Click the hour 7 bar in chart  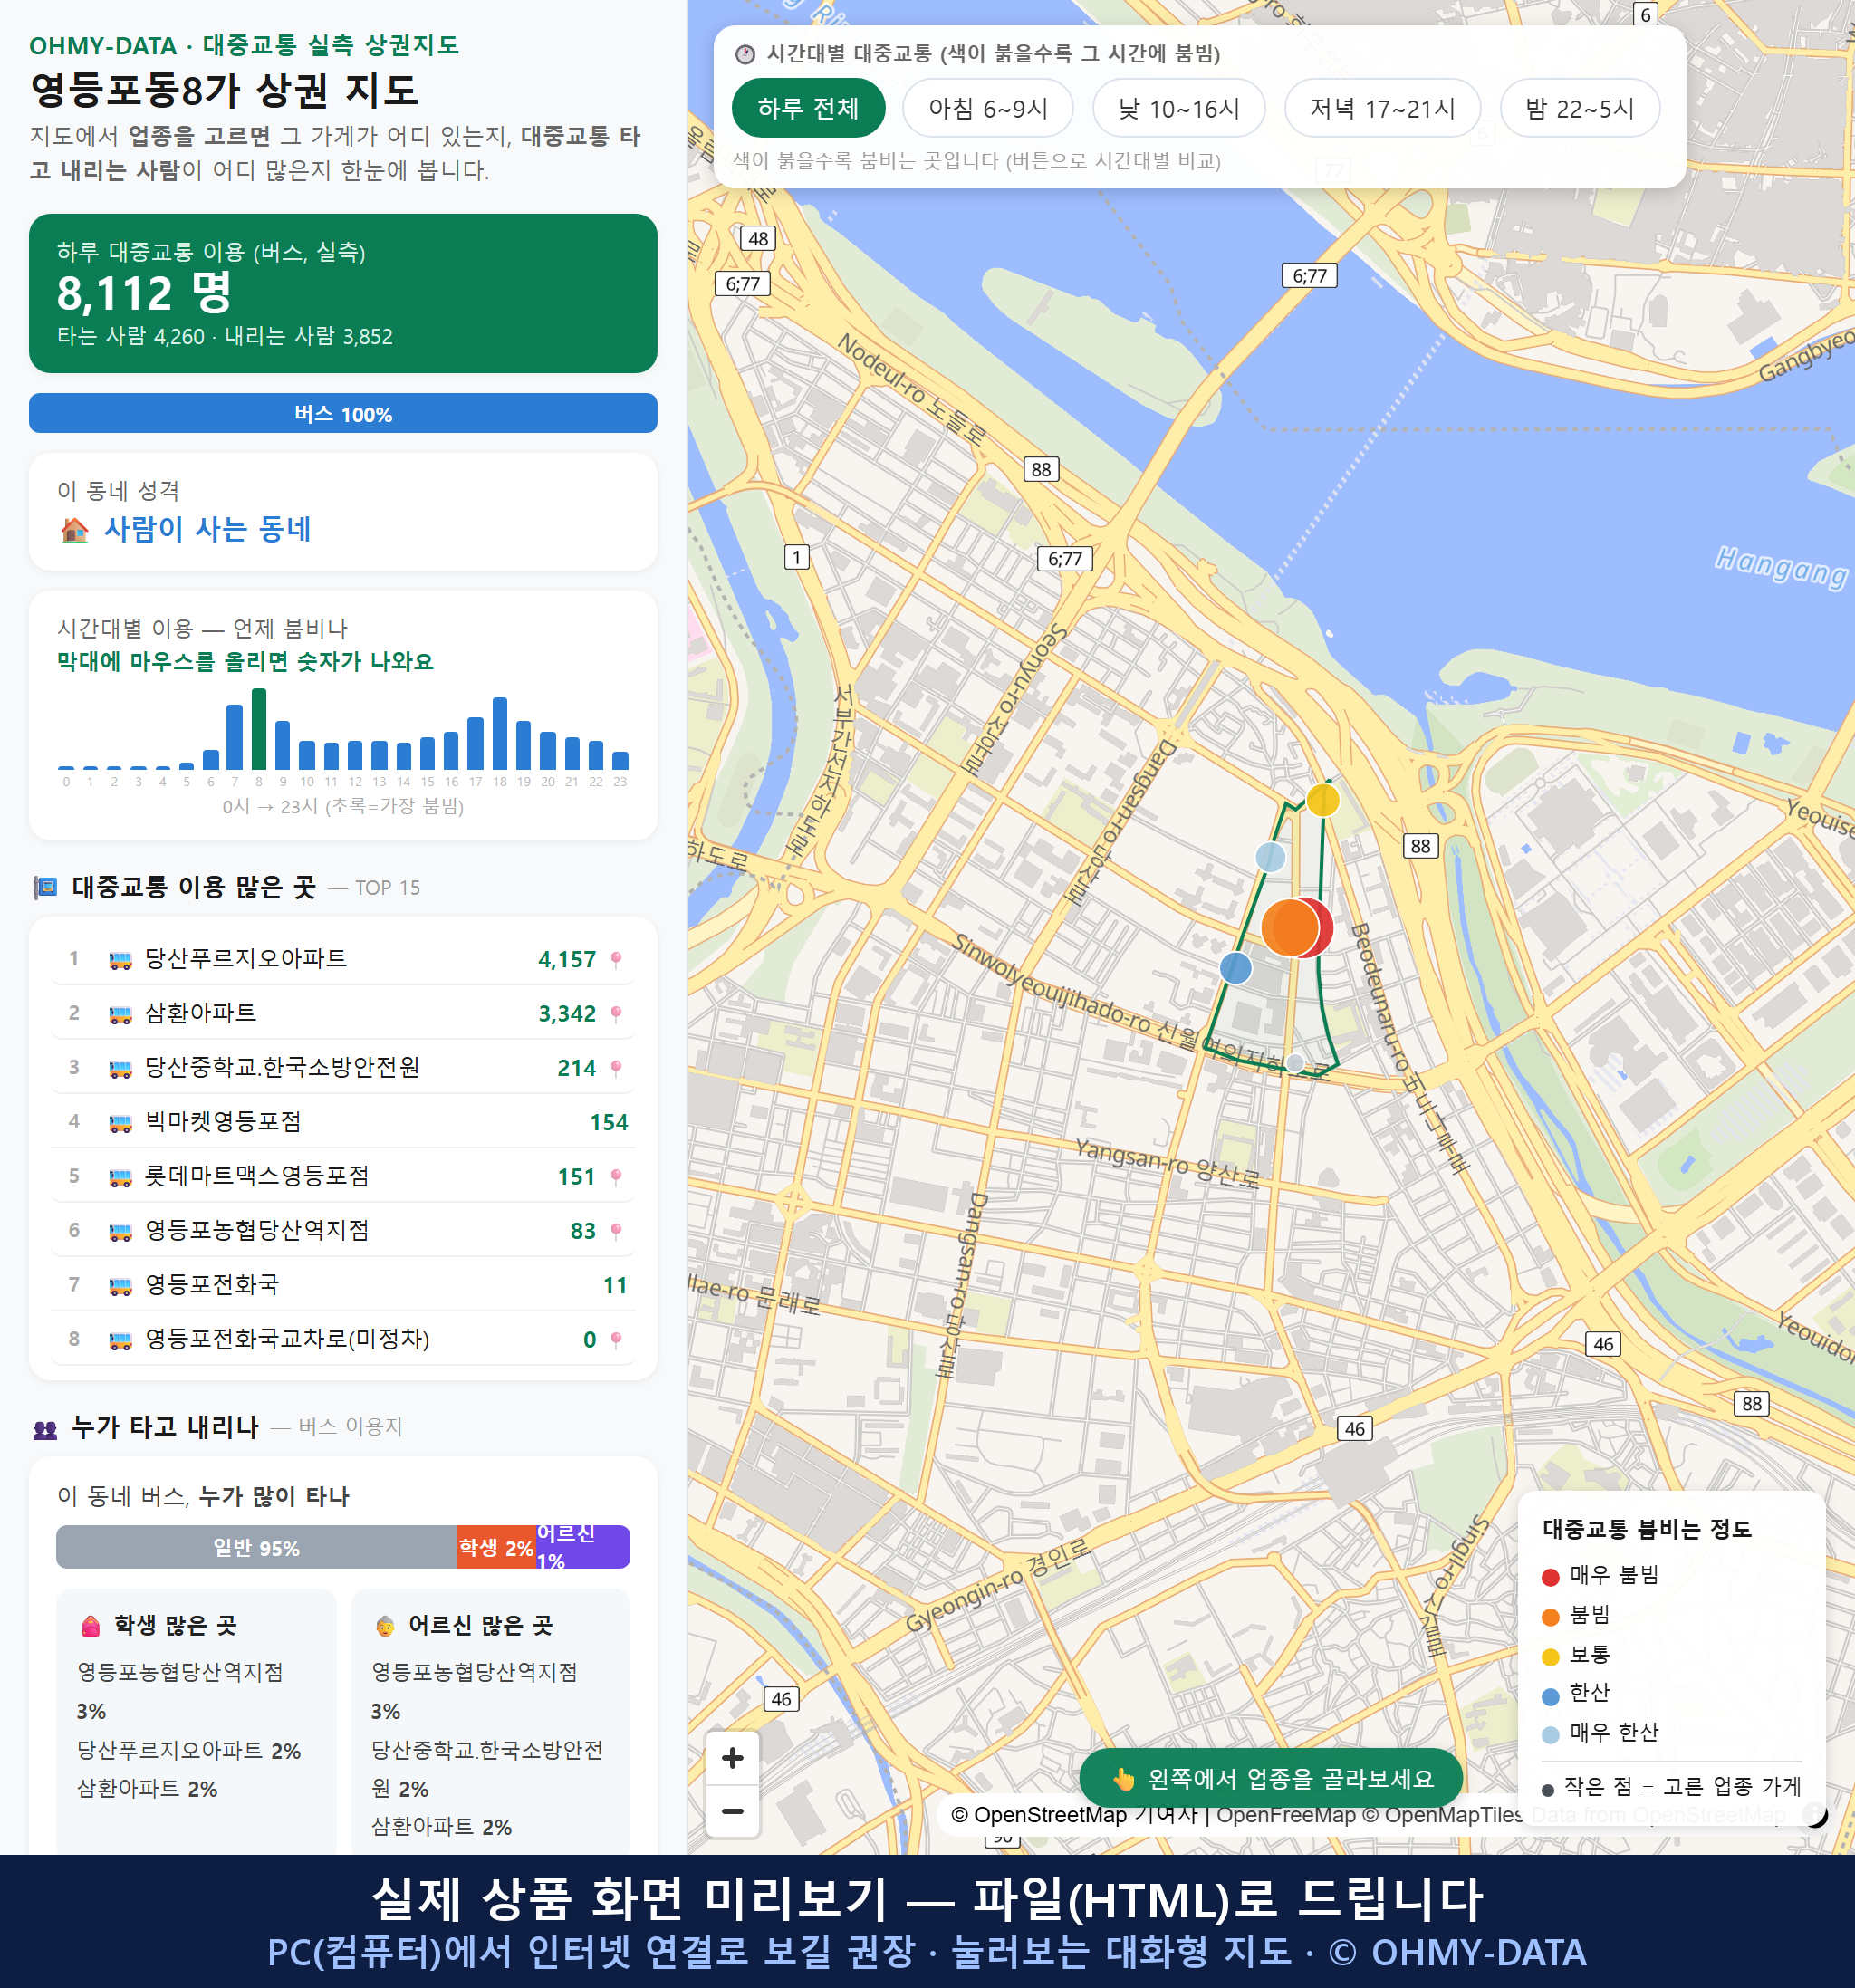click(234, 737)
